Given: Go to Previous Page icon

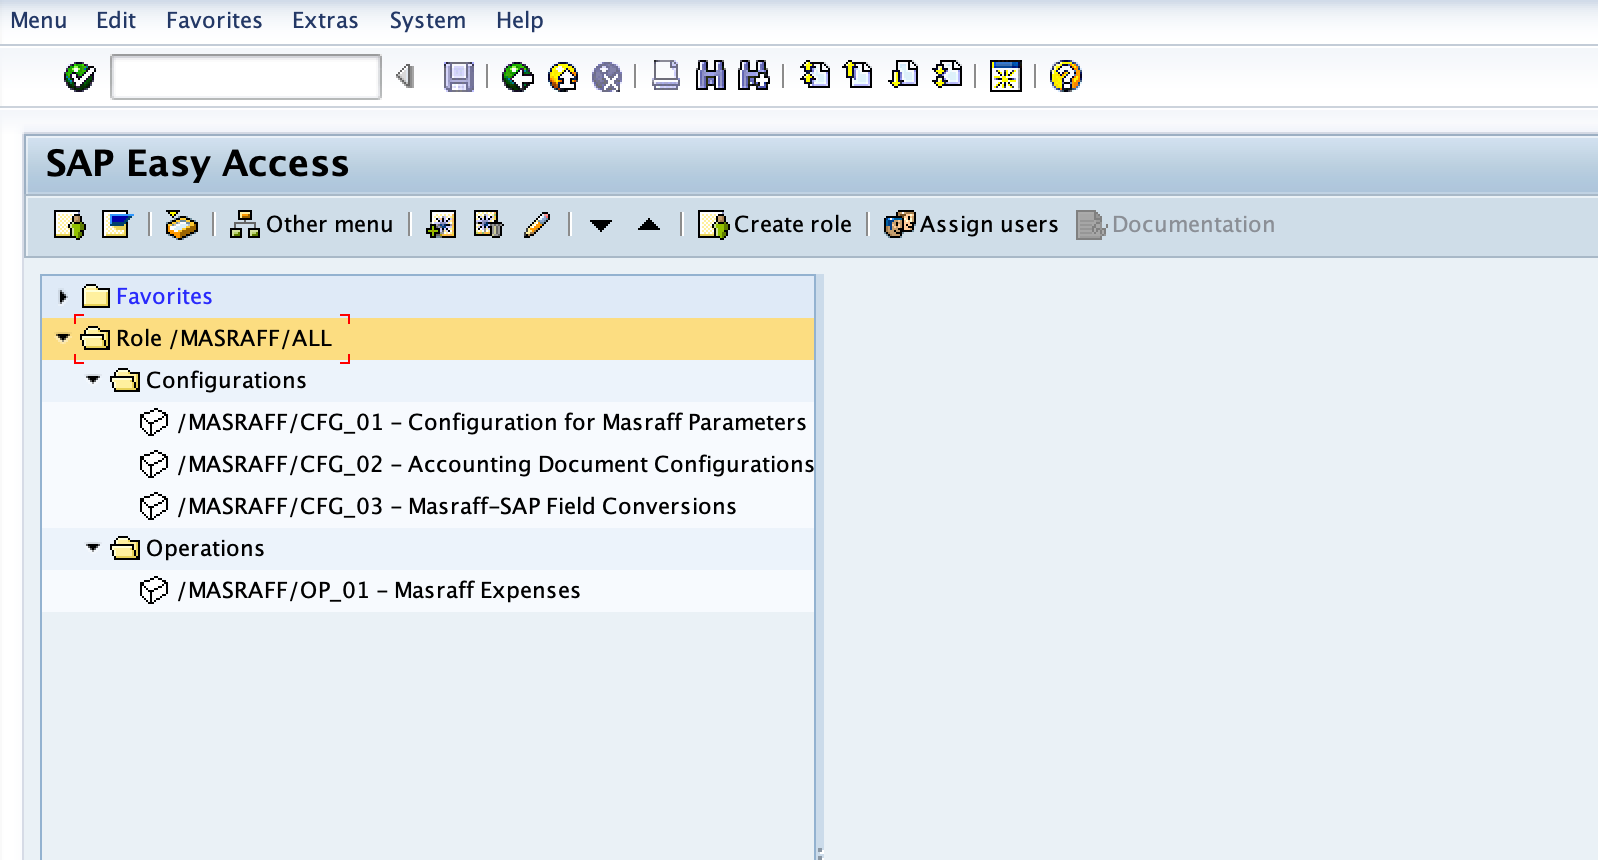Looking at the screenshot, I should (x=858, y=75).
